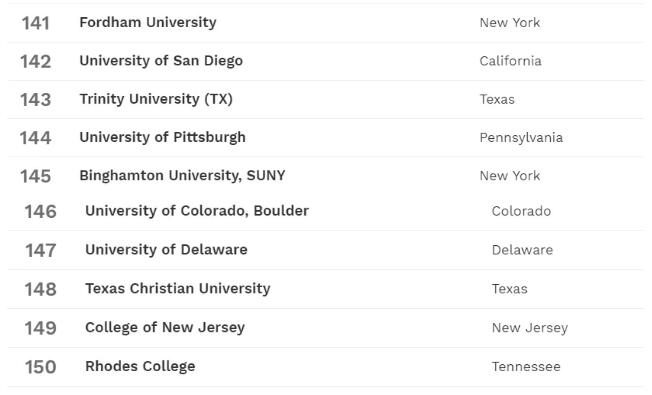Click Colorado state label
Screen dimensions: 652x395
point(521,211)
